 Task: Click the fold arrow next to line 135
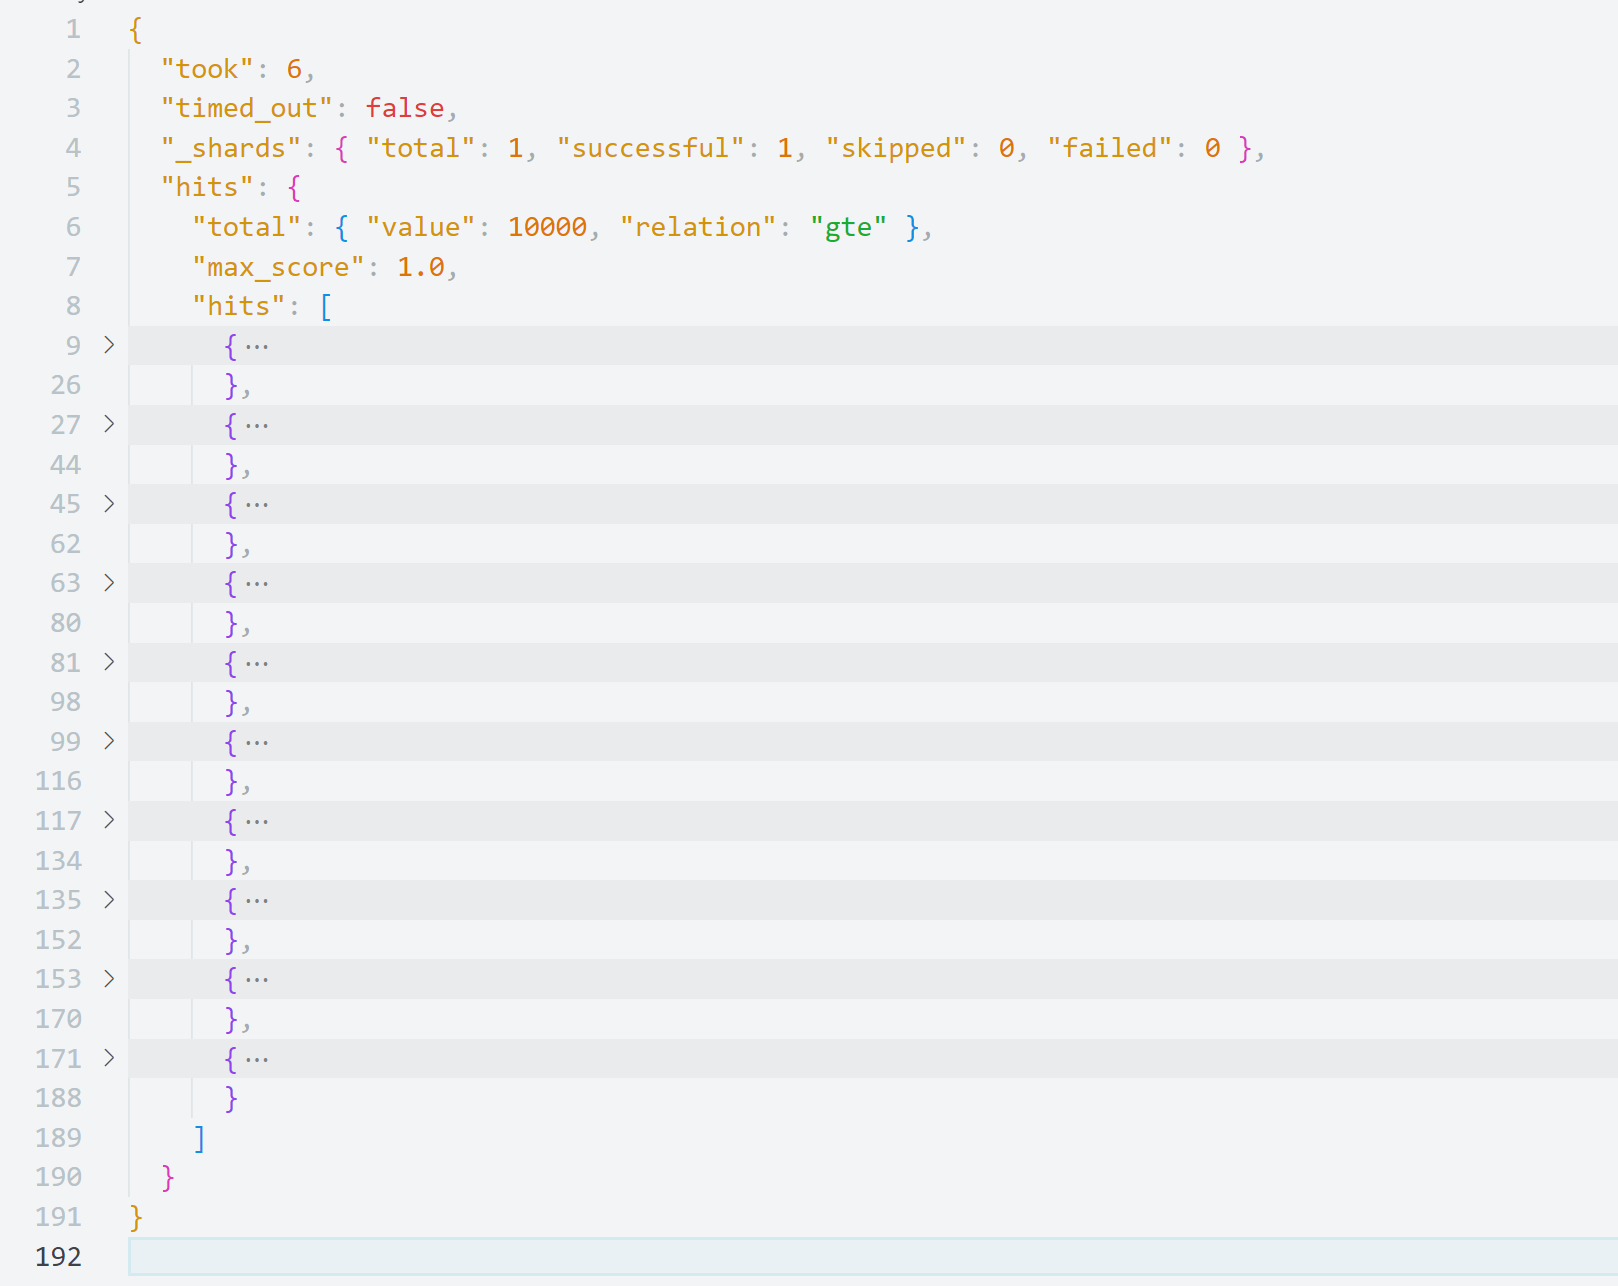click(109, 900)
